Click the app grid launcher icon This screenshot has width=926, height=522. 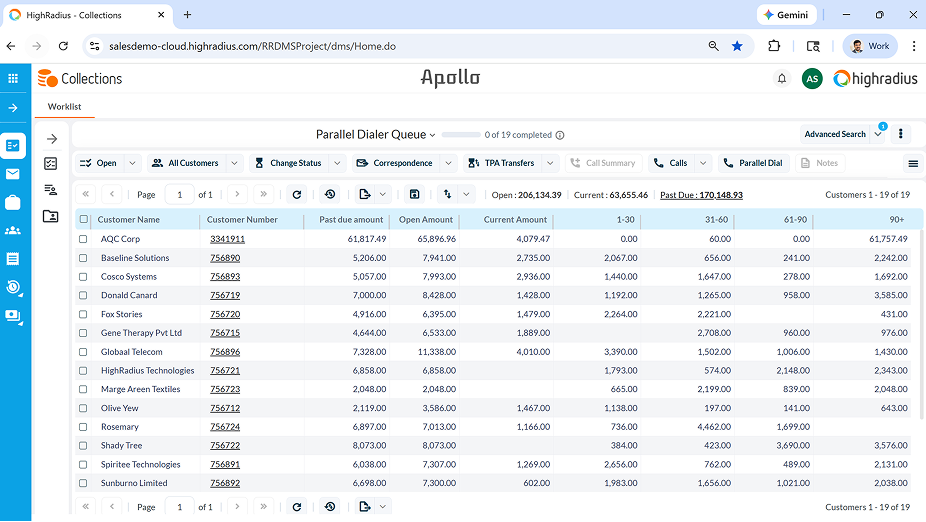tap(13, 79)
